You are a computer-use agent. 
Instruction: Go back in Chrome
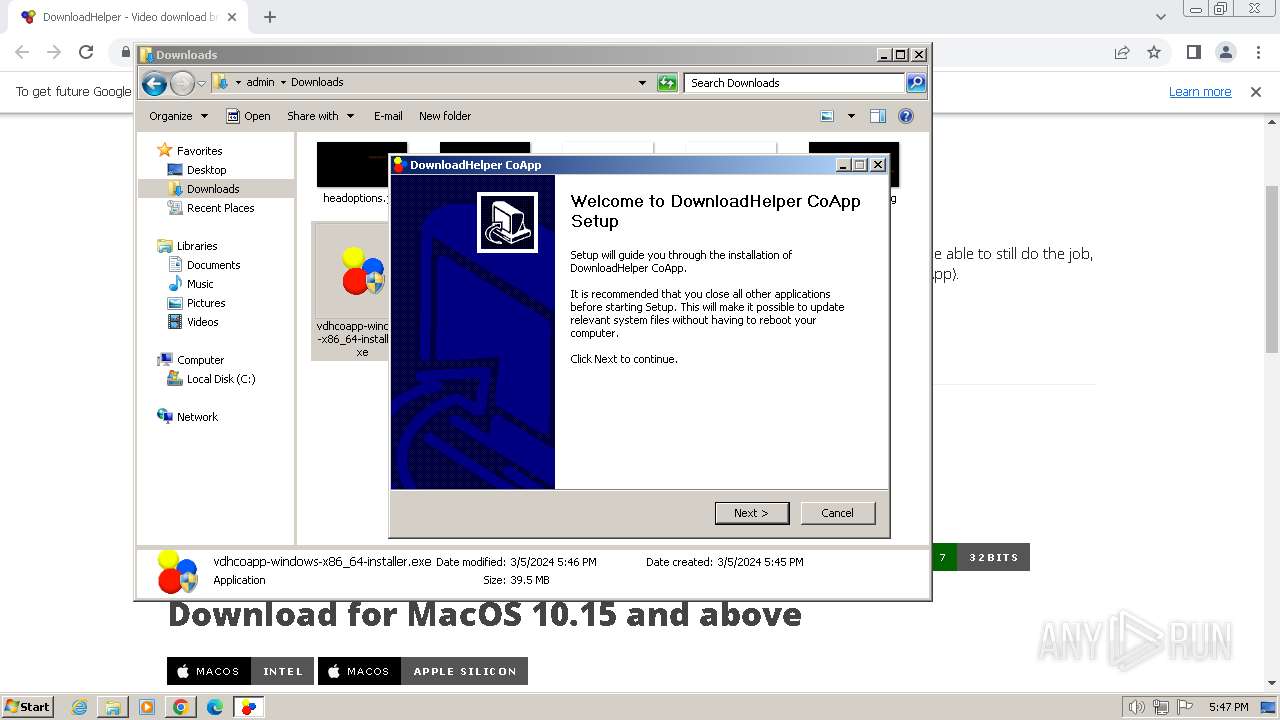22,52
